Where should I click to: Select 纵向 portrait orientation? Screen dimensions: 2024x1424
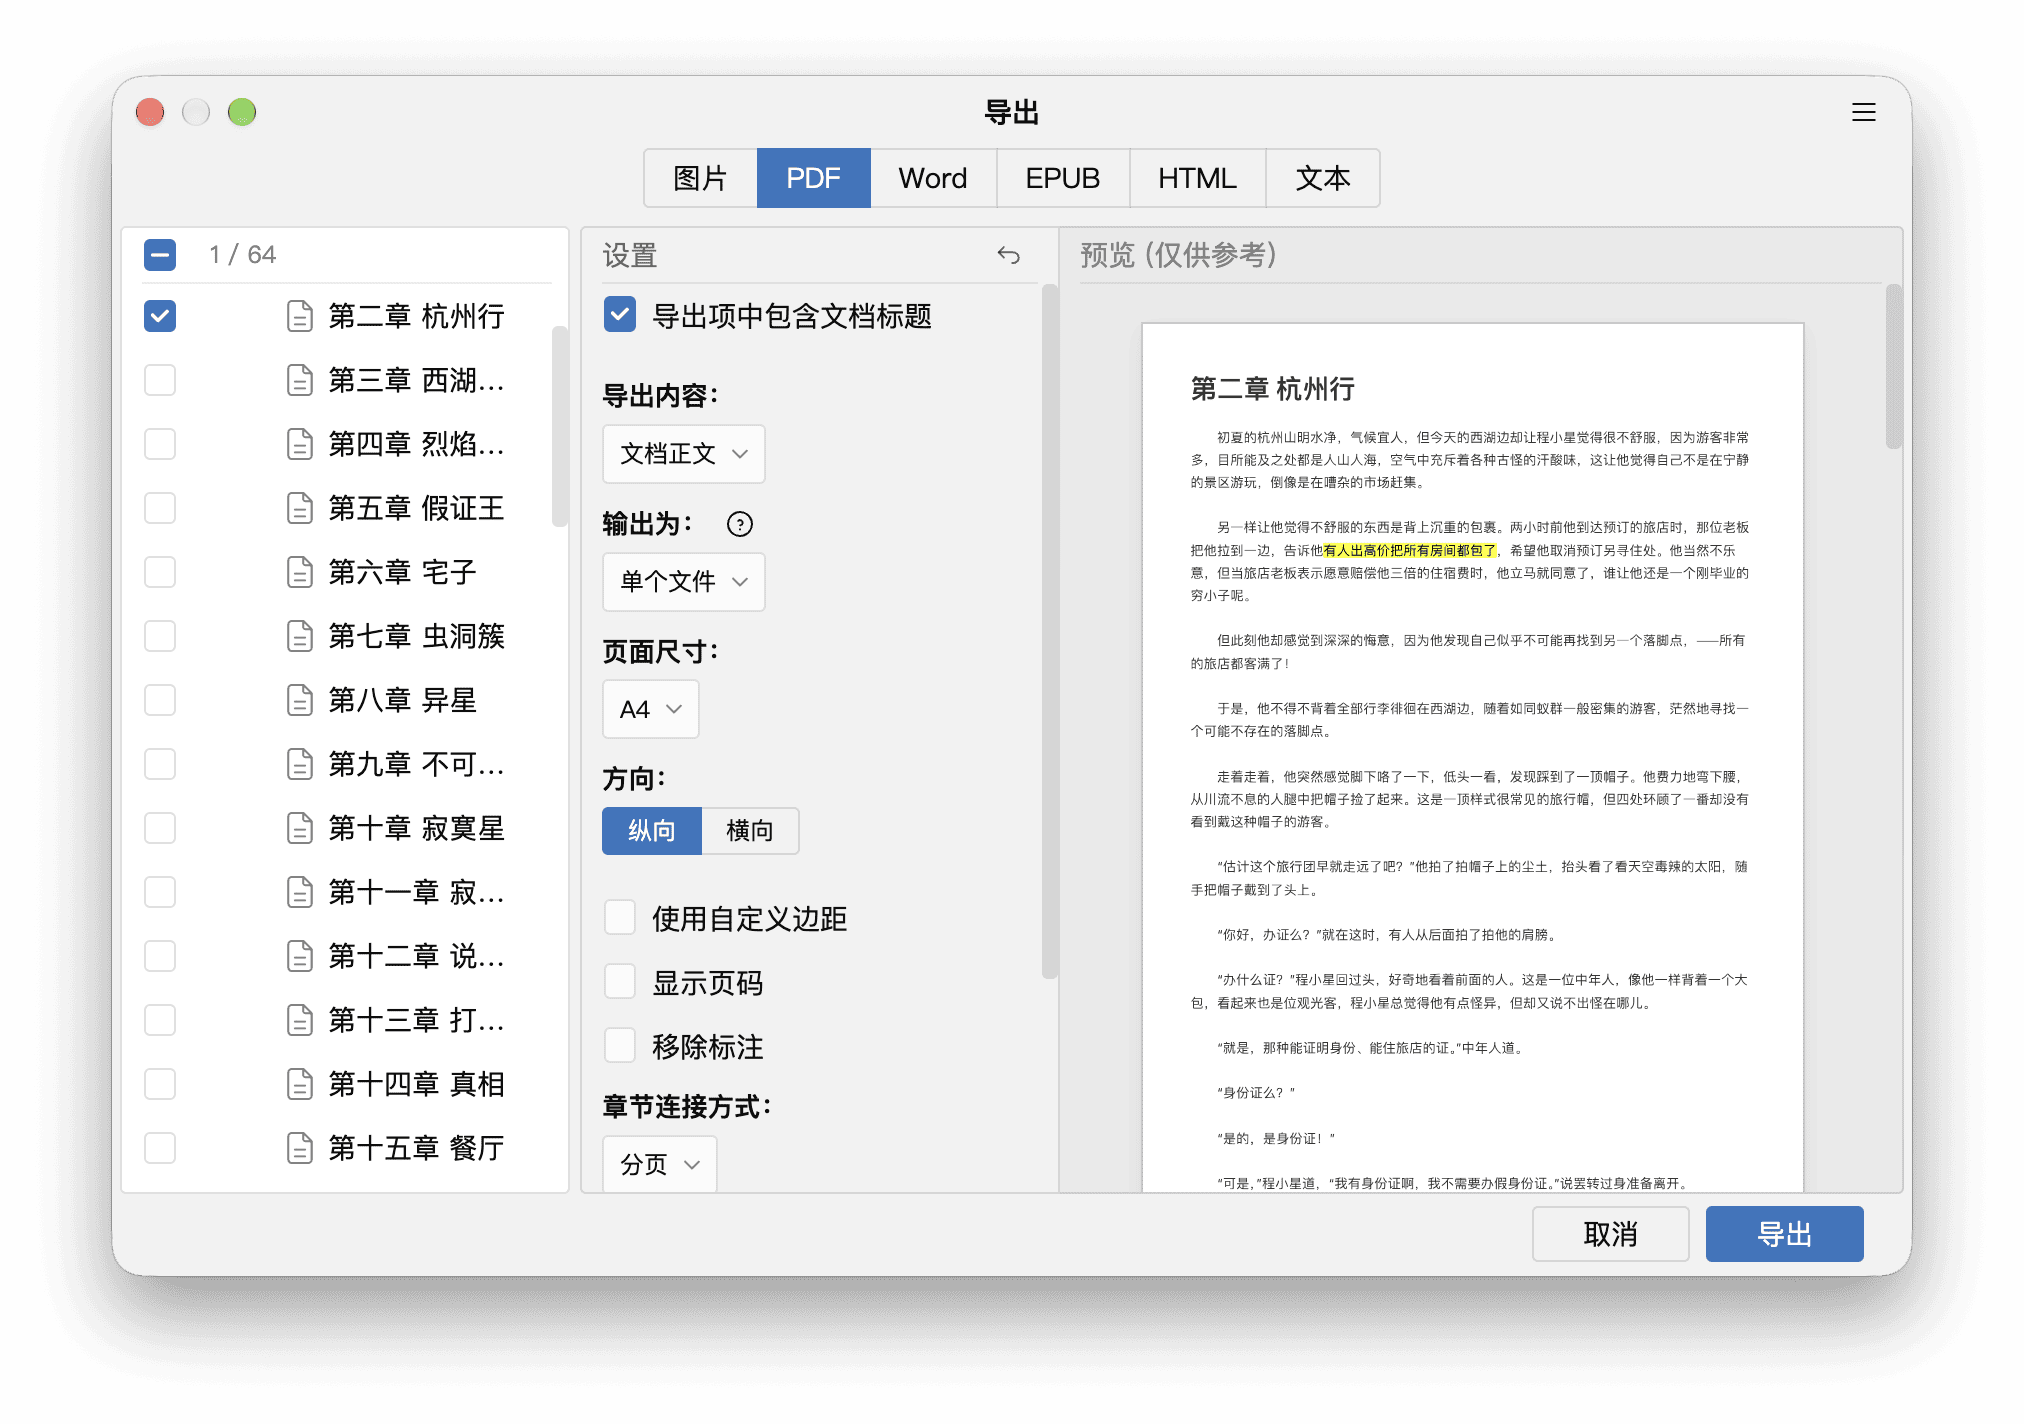pos(652,831)
